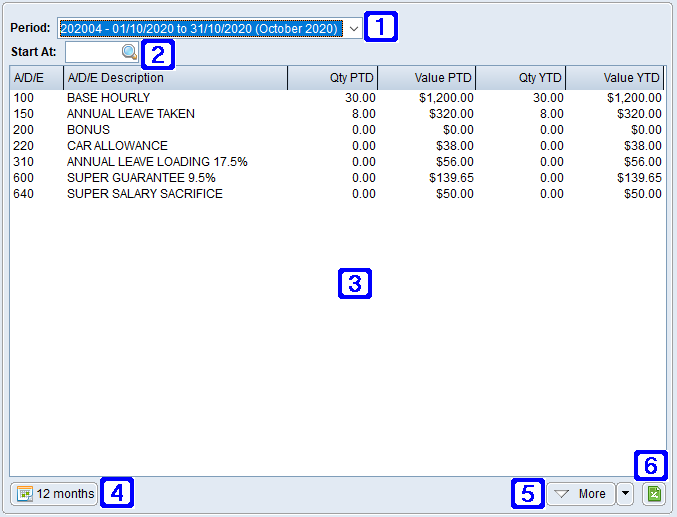Image resolution: width=677 pixels, height=517 pixels.
Task: Click the Excel export icon
Action: click(x=654, y=493)
